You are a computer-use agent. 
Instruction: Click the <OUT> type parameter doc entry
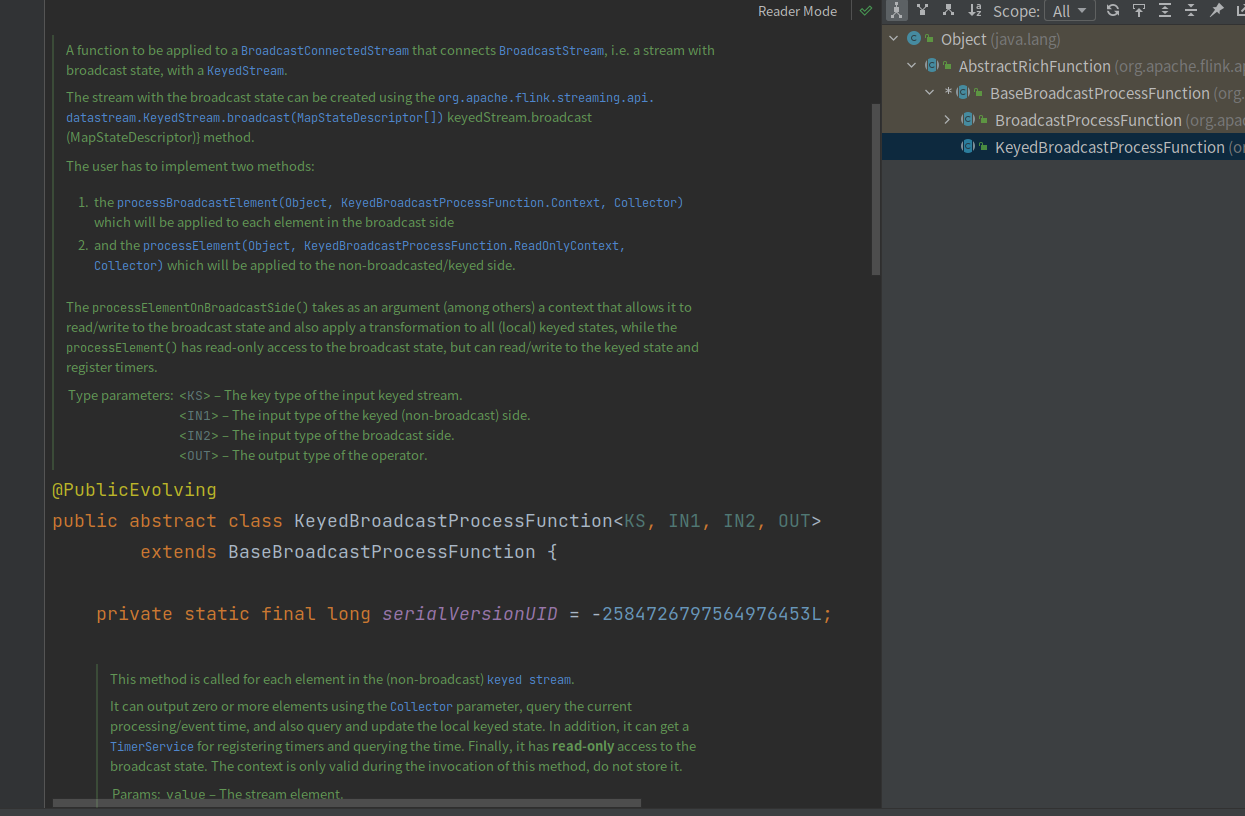point(199,456)
